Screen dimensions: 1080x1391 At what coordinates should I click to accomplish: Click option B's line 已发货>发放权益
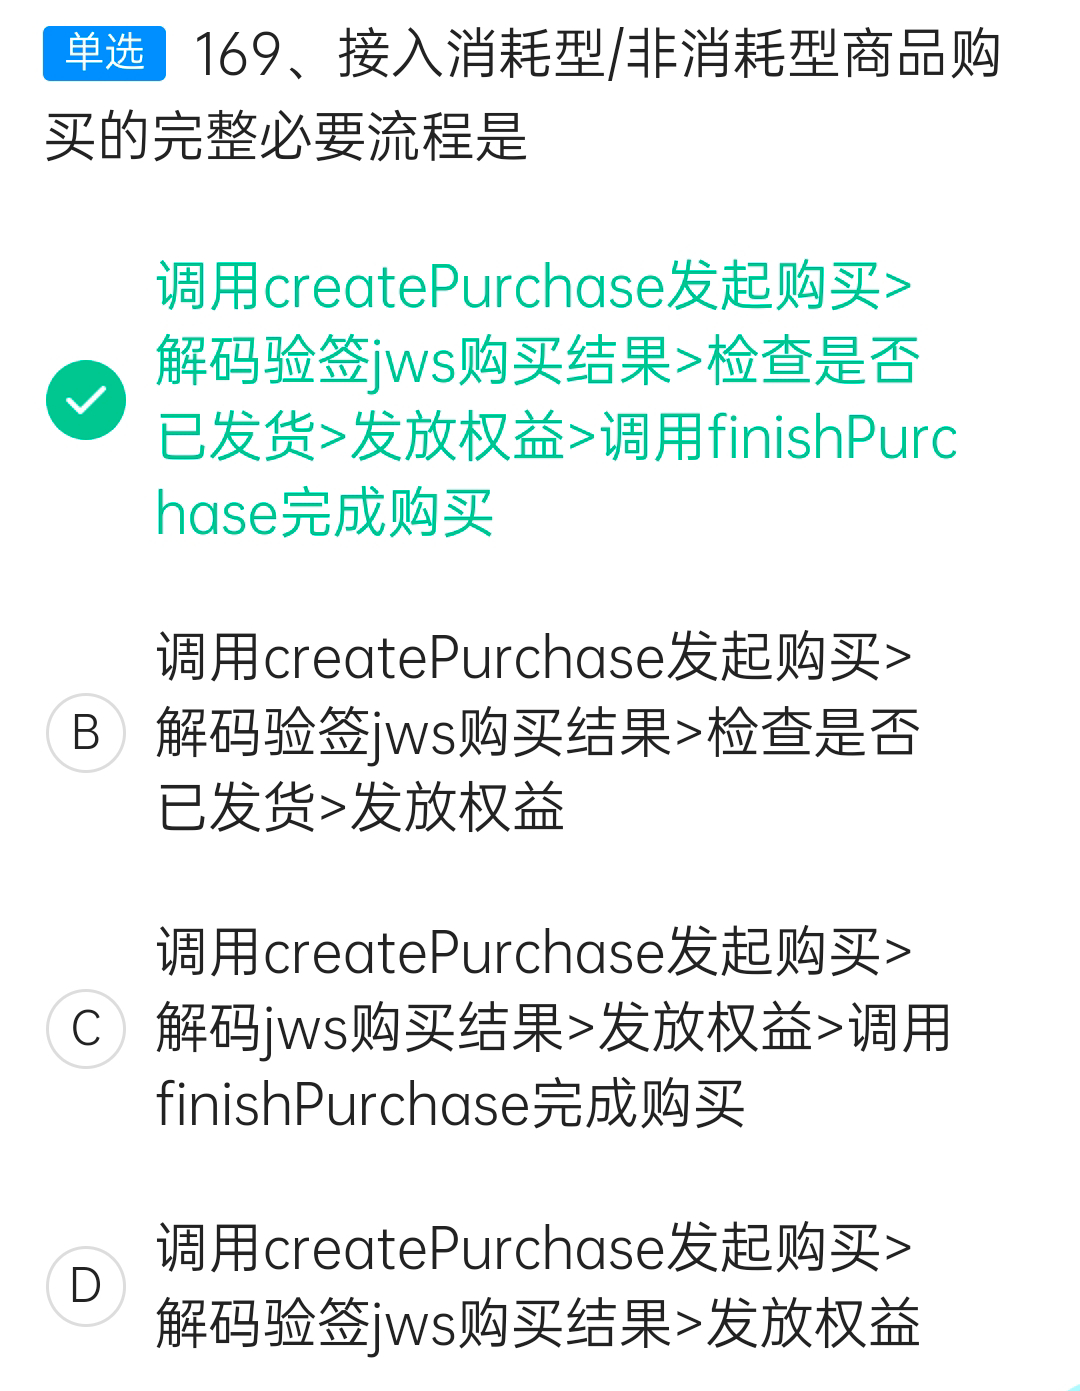[x=361, y=808]
